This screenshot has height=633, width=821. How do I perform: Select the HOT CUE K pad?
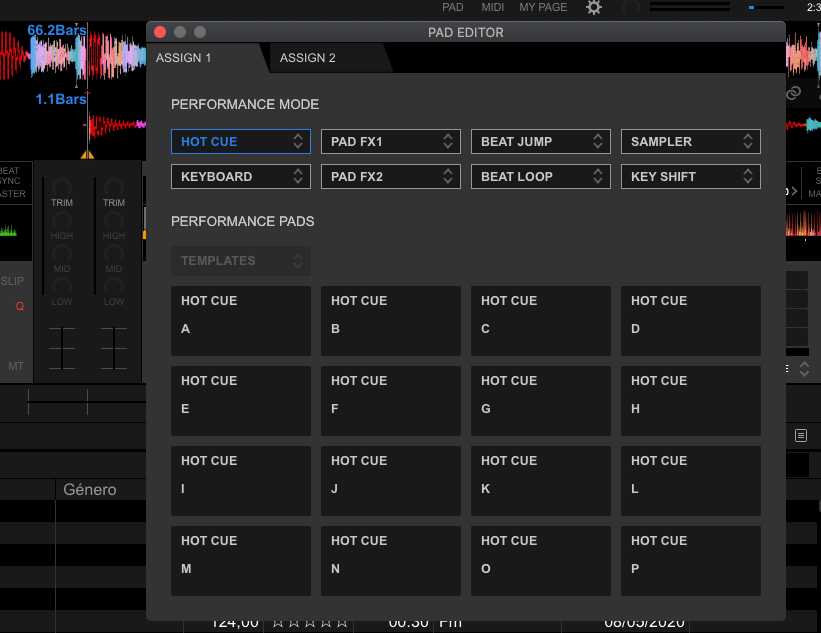(541, 481)
